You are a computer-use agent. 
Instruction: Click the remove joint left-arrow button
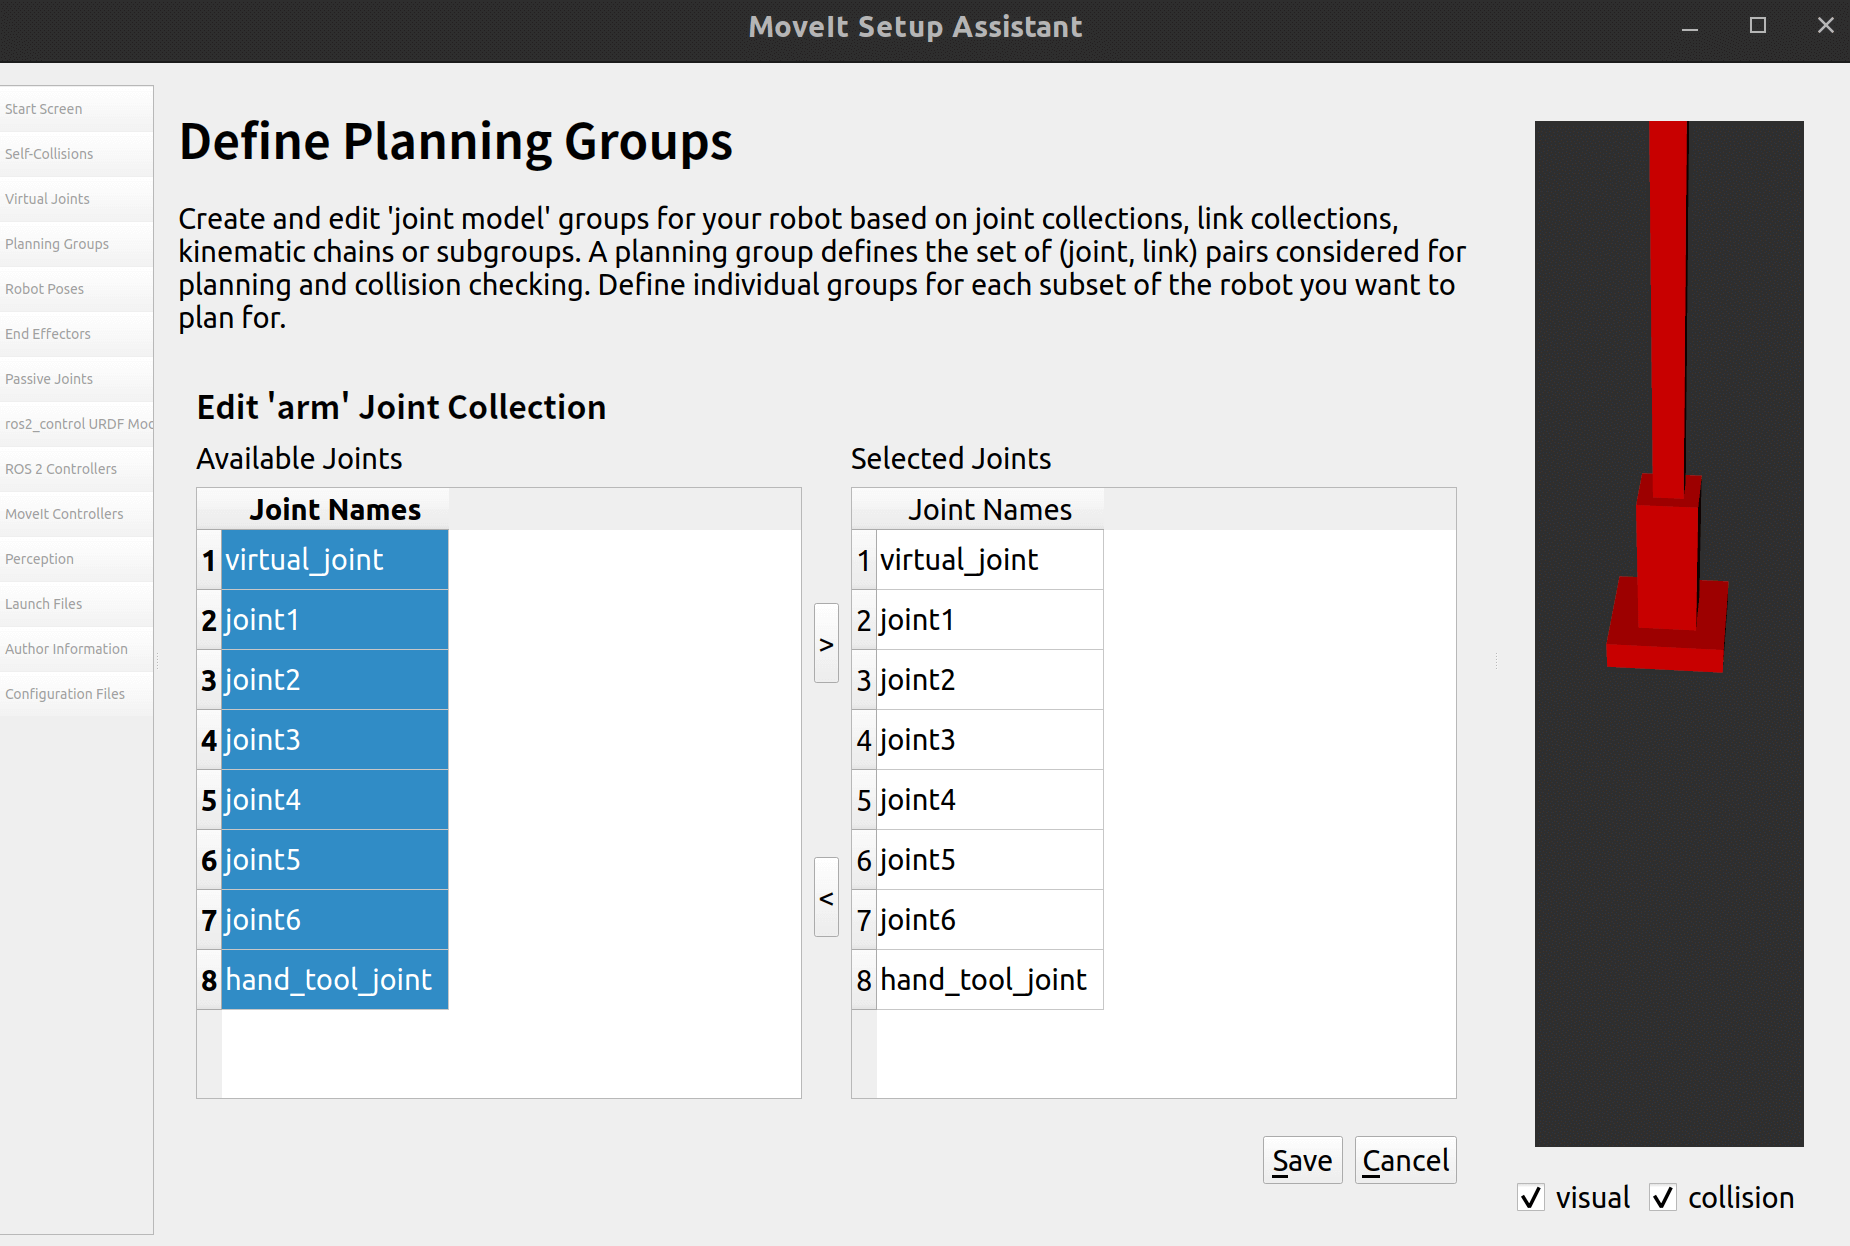(826, 897)
